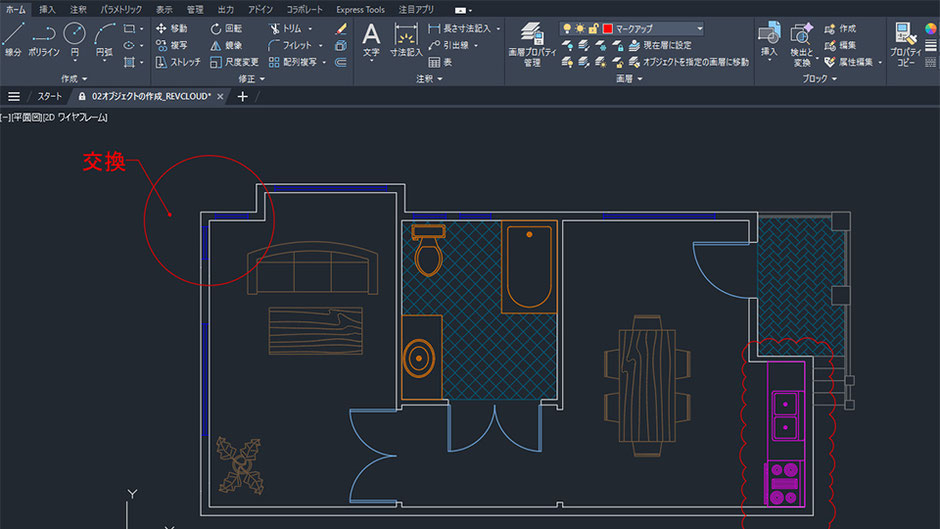Activate the トリム (Trim) command
The image size is (940, 529).
285,28
